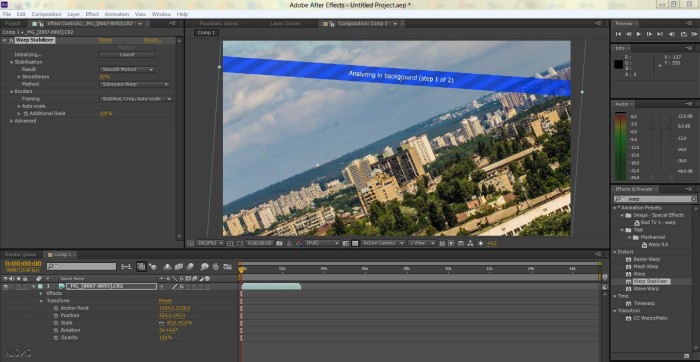Toggle stopwatch for Position
700x362 pixels.
click(56, 316)
